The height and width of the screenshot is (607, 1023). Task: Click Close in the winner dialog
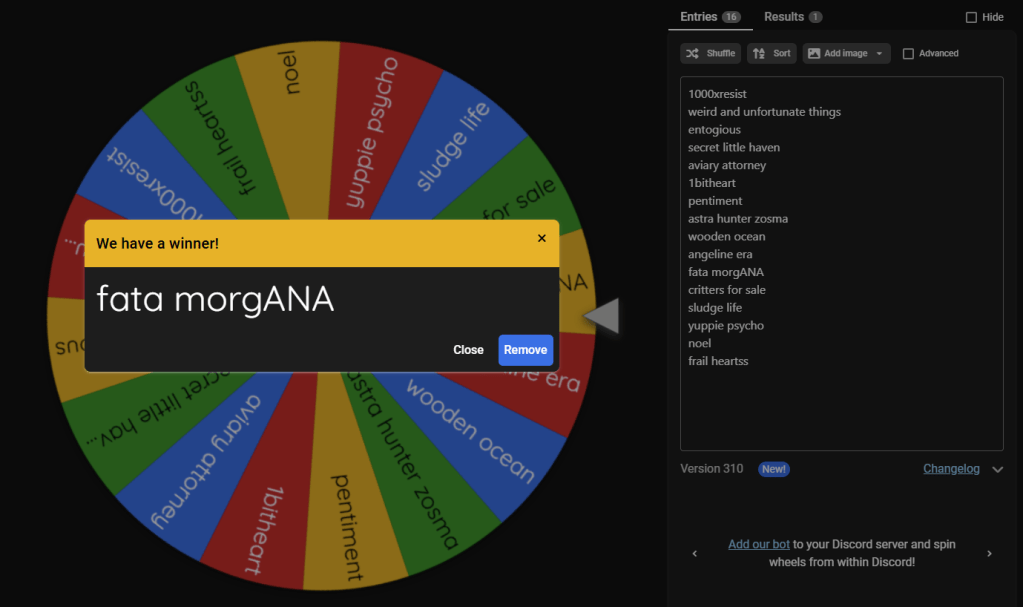(468, 350)
